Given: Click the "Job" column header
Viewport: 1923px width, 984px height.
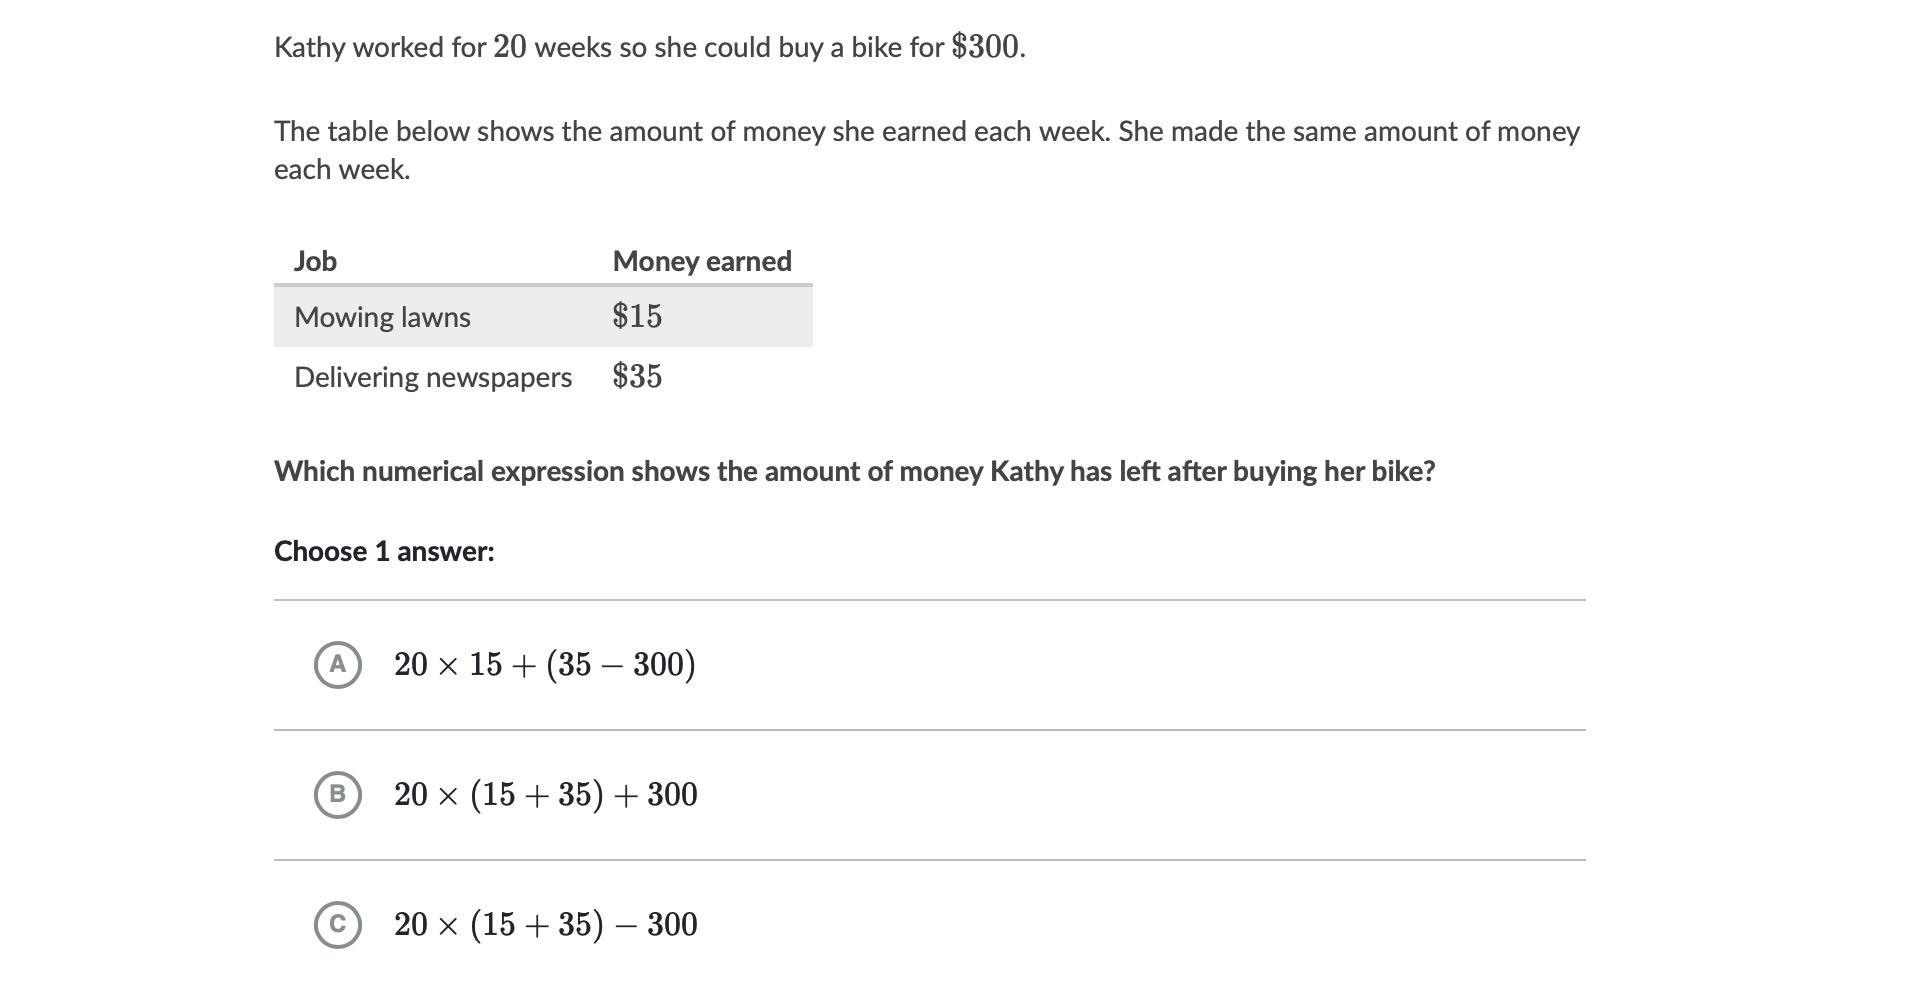Looking at the screenshot, I should tap(315, 261).
